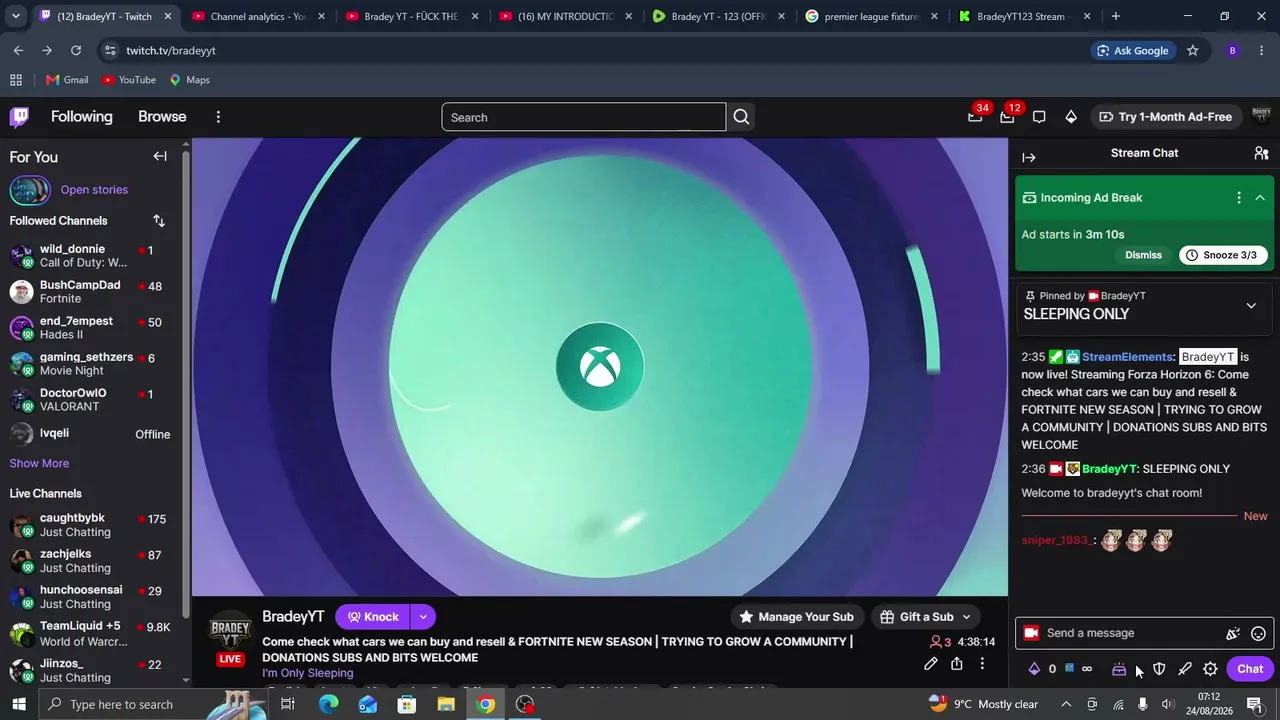The image size is (1280, 720).
Task: Click the purple Knock button
Action: (x=373, y=617)
